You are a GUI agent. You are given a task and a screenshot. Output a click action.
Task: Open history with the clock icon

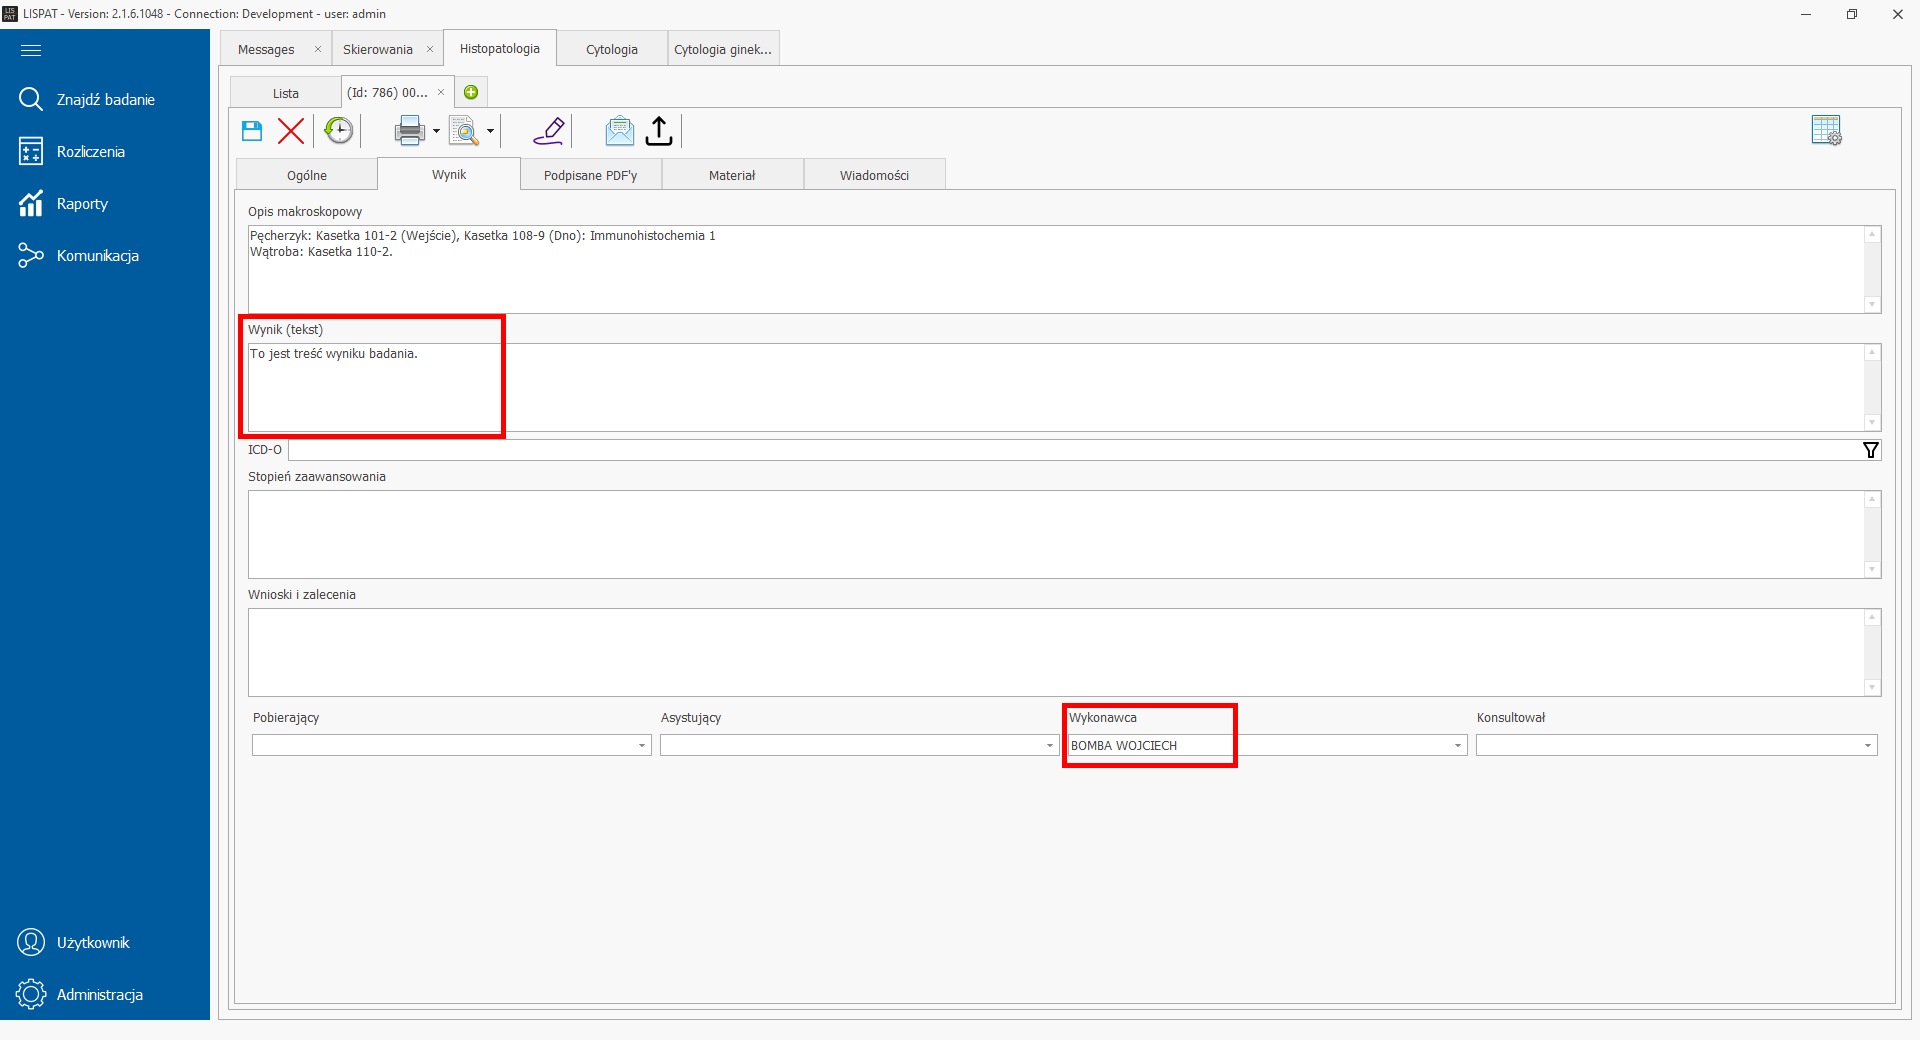[x=339, y=131]
